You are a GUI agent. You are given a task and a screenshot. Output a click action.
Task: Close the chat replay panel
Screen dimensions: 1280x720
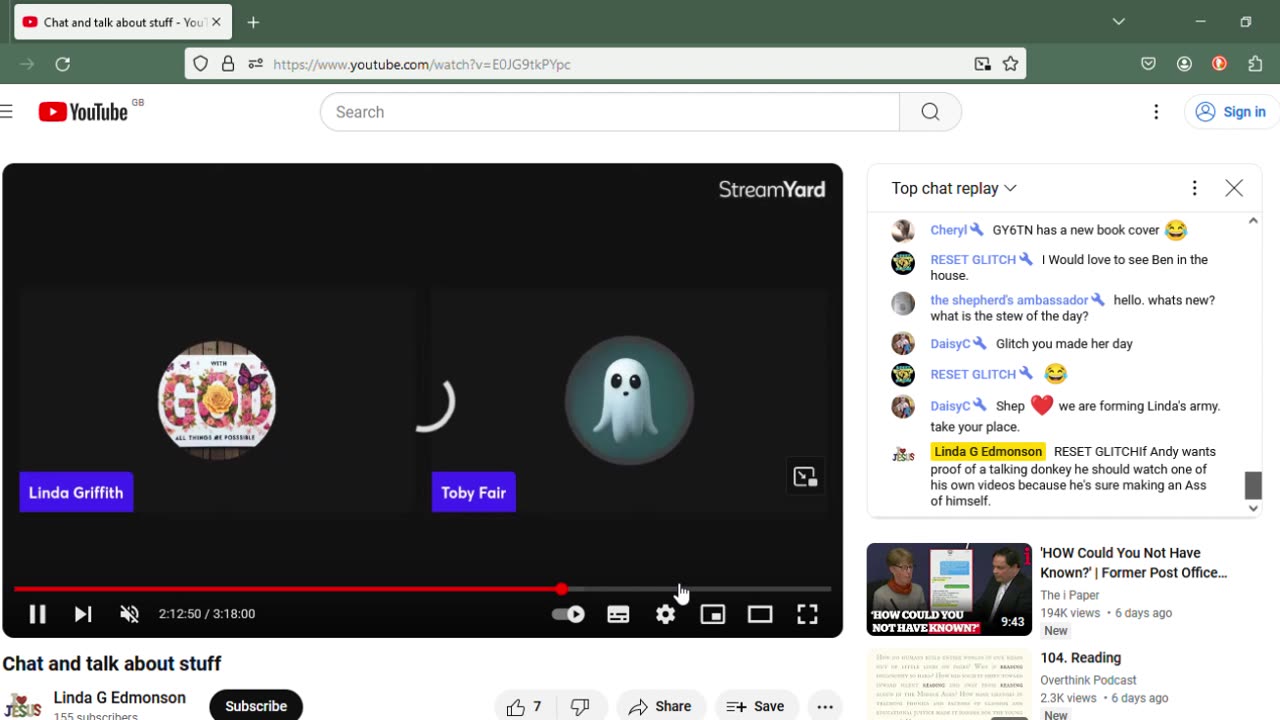coord(1234,188)
